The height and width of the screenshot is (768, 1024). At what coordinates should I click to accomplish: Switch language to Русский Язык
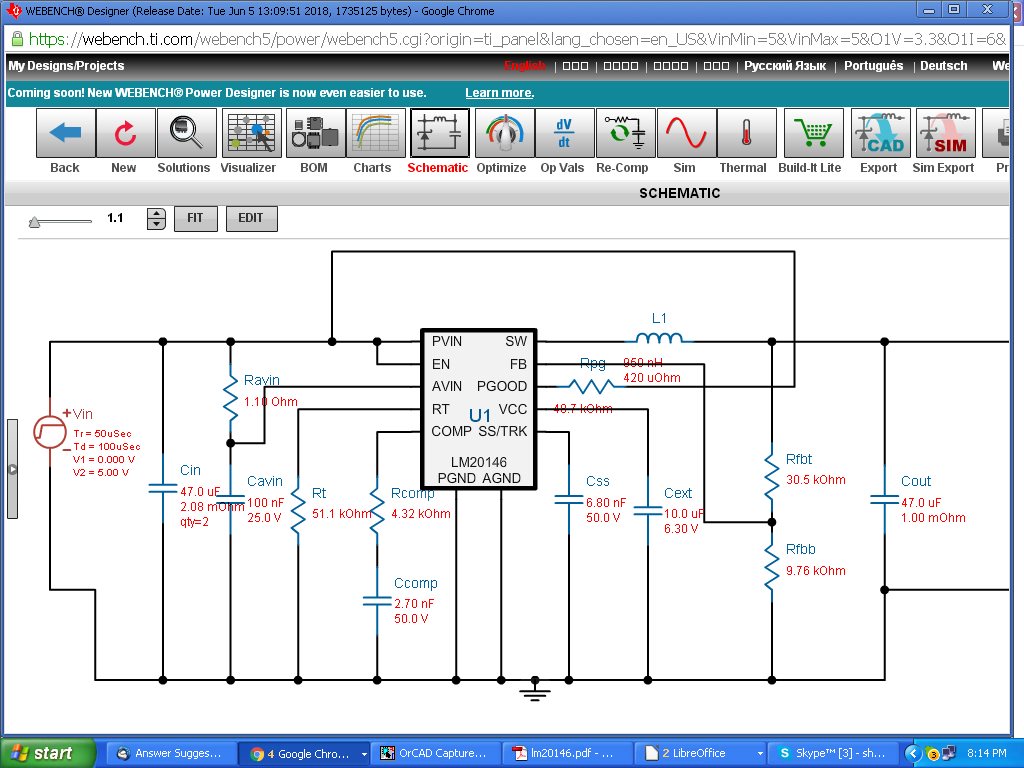(785, 65)
